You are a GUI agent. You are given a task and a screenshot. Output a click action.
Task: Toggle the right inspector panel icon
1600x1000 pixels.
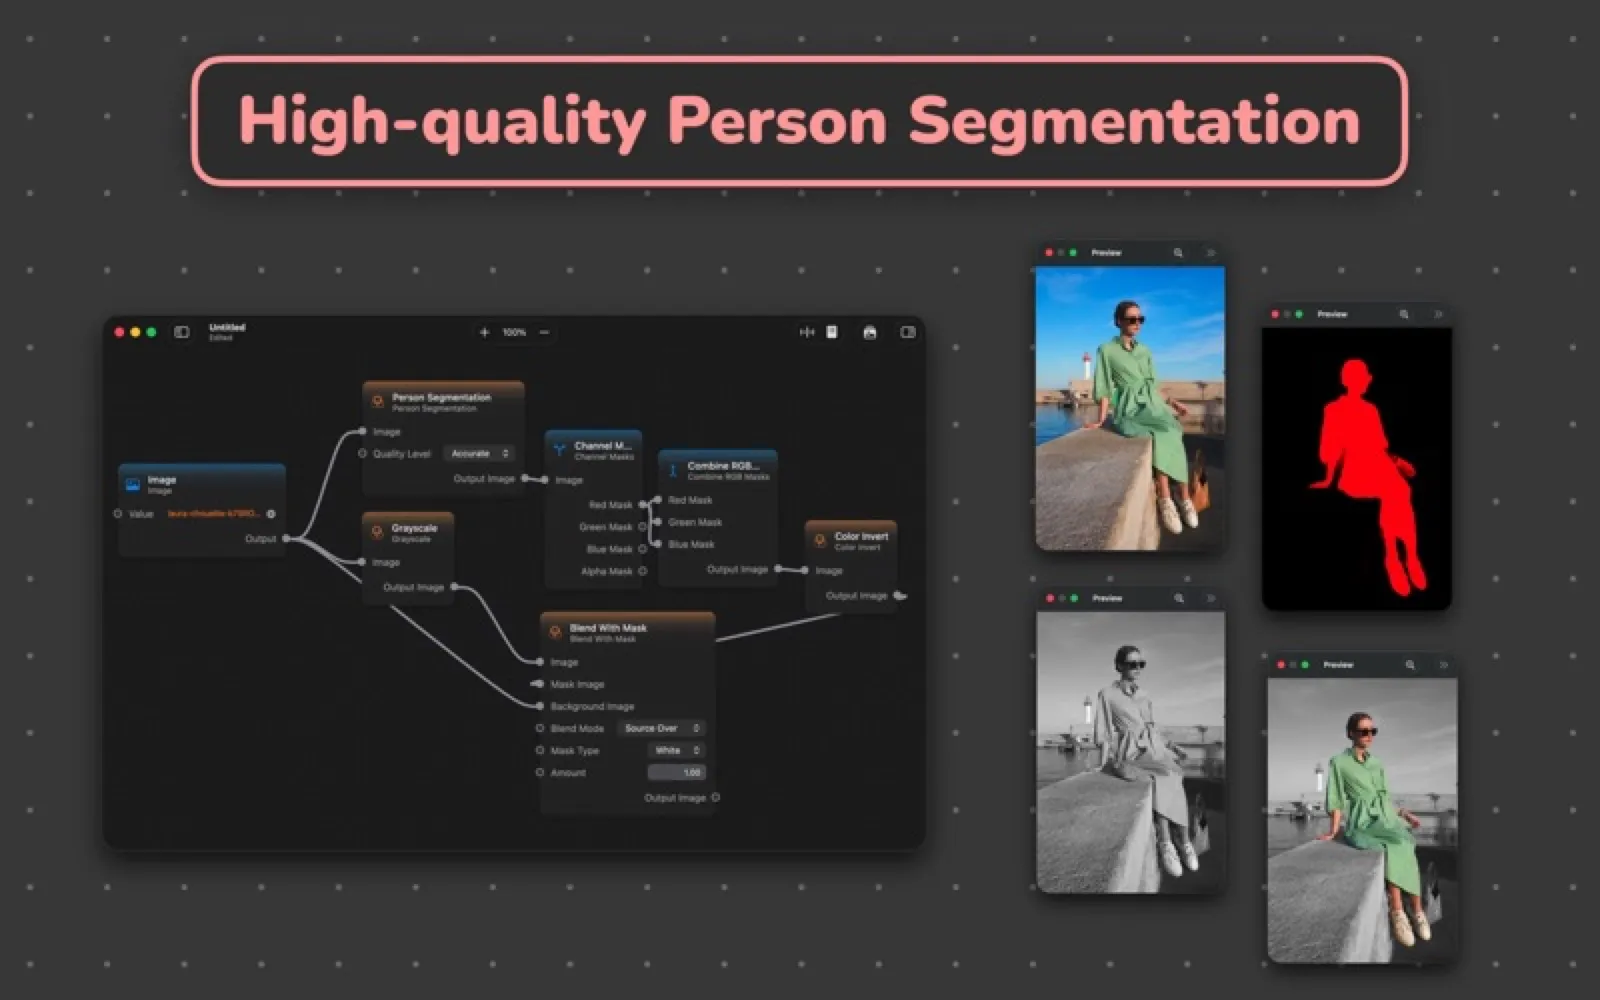click(x=908, y=332)
